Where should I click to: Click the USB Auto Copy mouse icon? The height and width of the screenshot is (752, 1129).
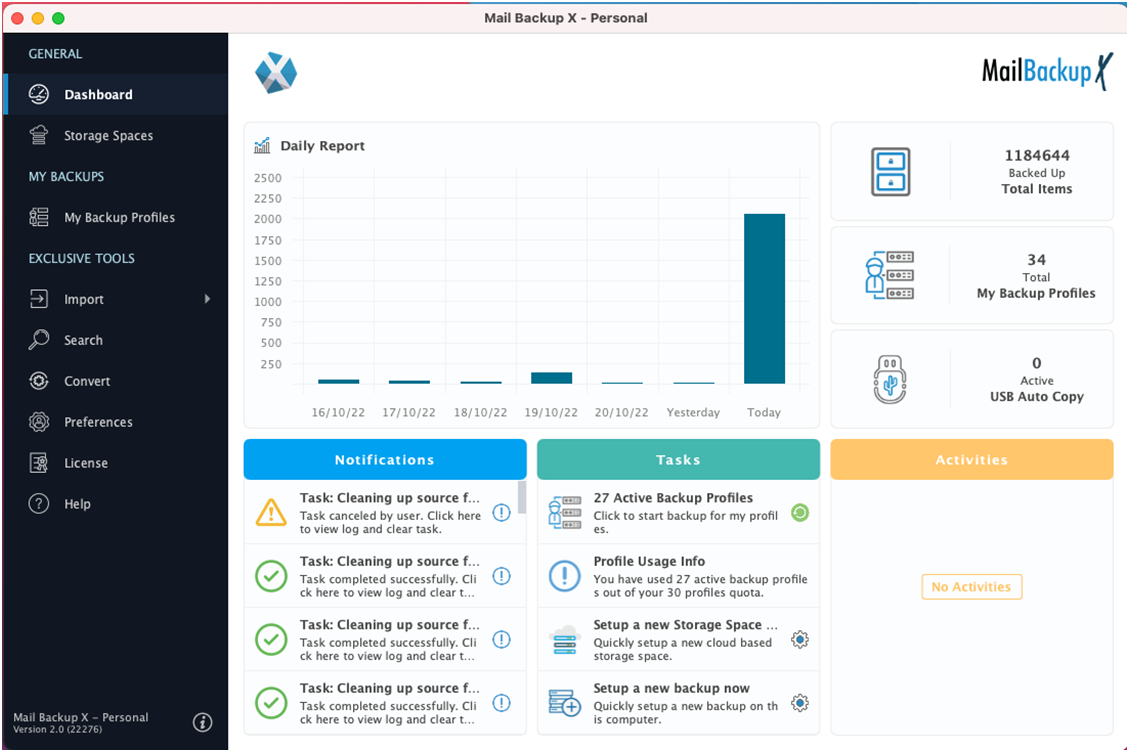[x=890, y=379]
